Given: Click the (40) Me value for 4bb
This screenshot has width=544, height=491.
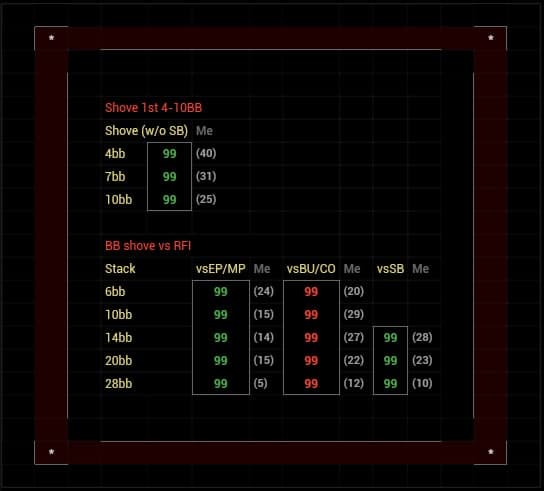Looking at the screenshot, I should pyautogui.click(x=206, y=153).
